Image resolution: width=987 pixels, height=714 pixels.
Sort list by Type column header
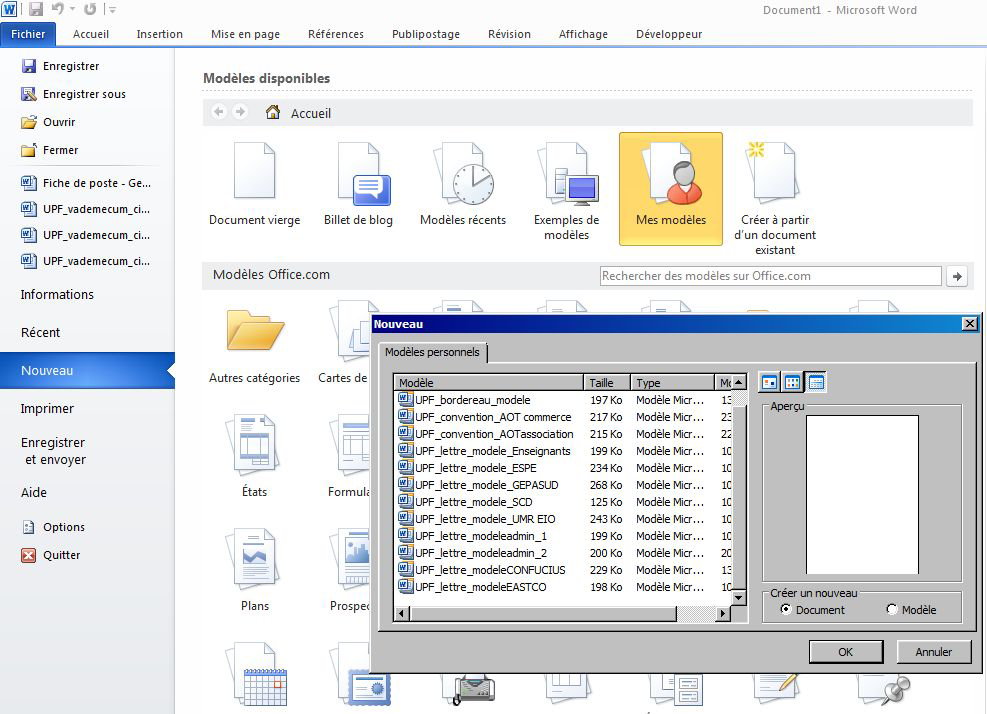pyautogui.click(x=672, y=383)
